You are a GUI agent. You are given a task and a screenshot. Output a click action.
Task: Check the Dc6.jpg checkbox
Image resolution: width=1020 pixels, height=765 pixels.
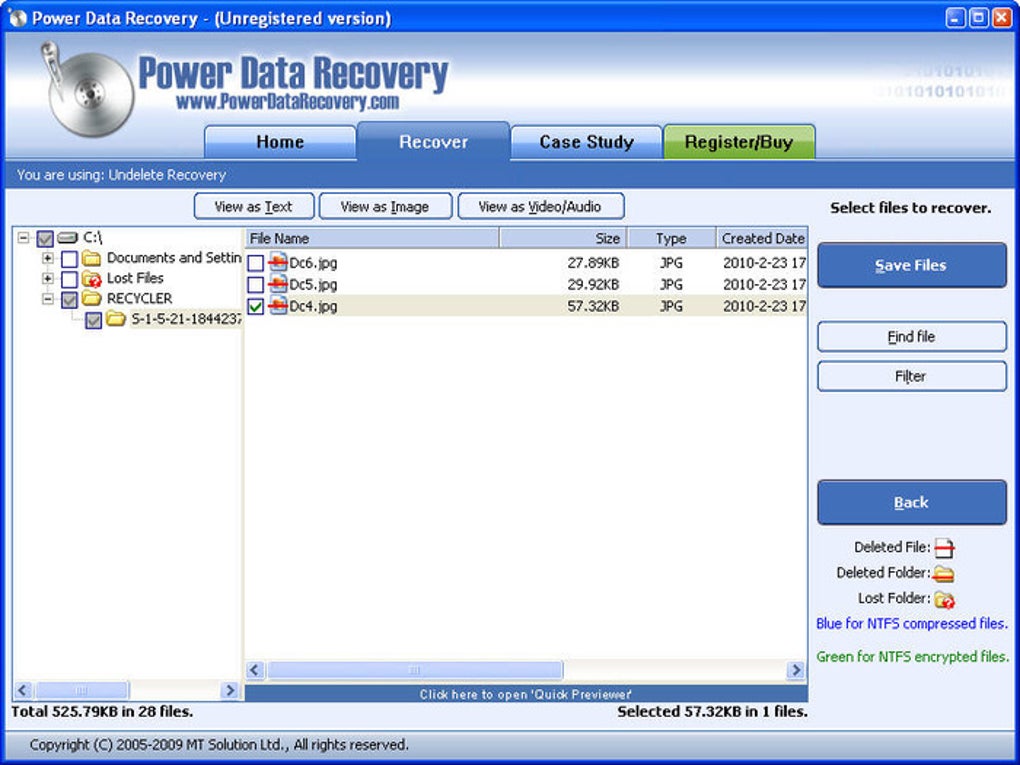(256, 263)
